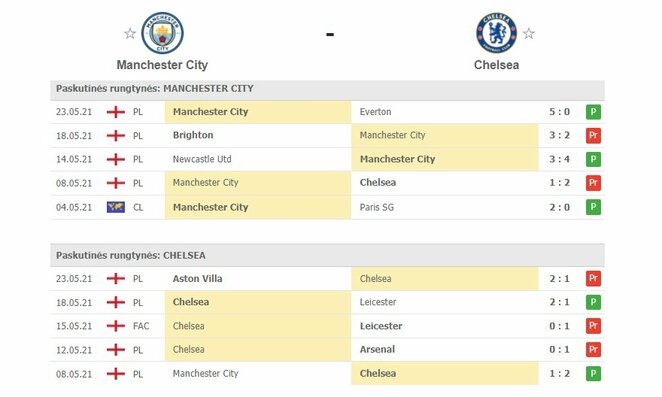Click Champions League flag icon on 04.05.21
The height and width of the screenshot is (397, 662).
116,207
